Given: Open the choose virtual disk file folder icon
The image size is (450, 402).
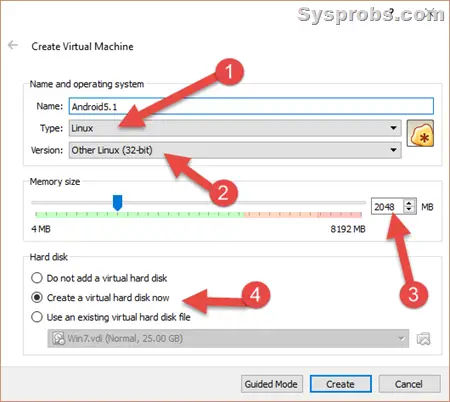Looking at the screenshot, I should pos(423,339).
